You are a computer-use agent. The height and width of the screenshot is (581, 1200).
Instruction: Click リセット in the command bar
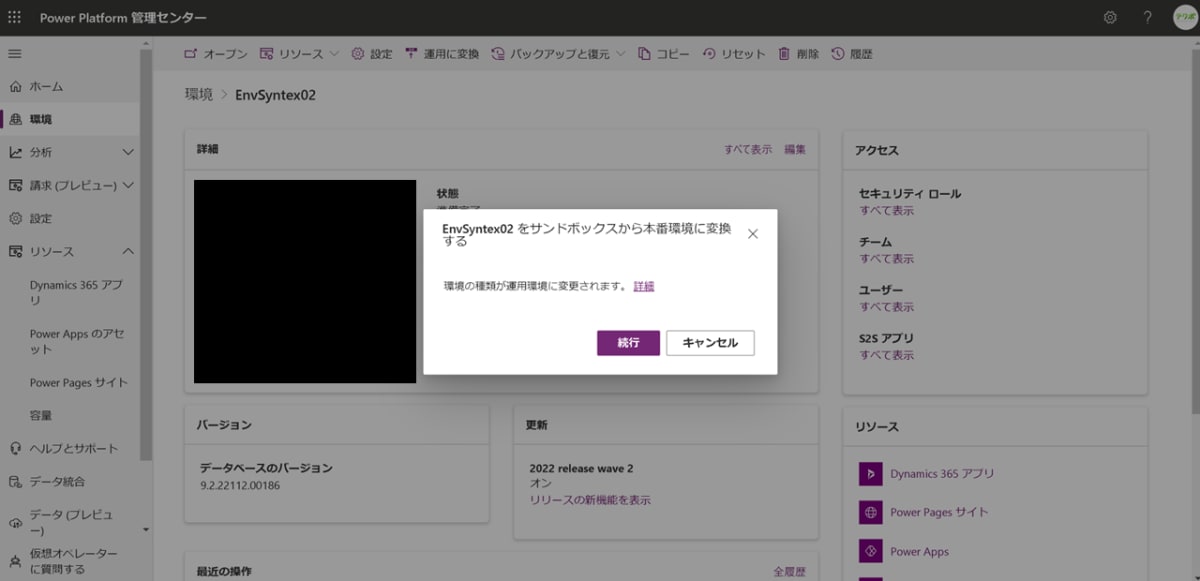point(734,54)
